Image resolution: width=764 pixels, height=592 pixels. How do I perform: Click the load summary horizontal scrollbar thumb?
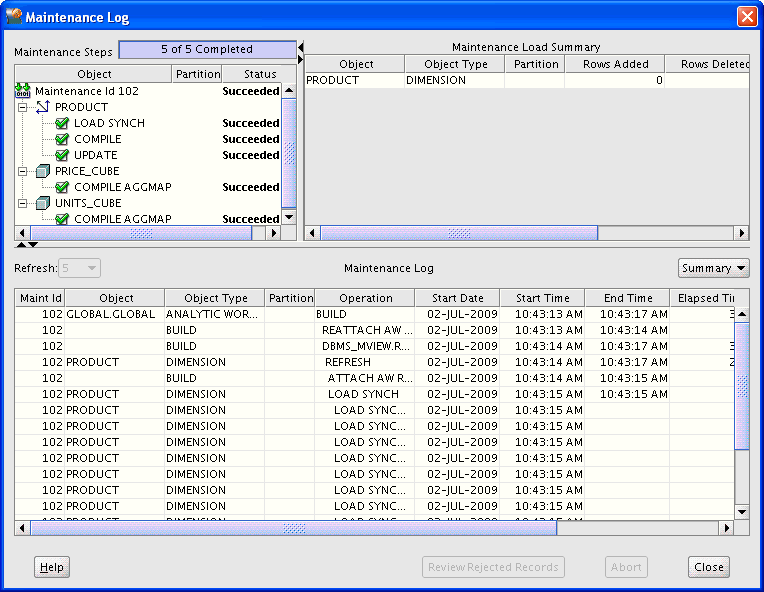pos(459,233)
